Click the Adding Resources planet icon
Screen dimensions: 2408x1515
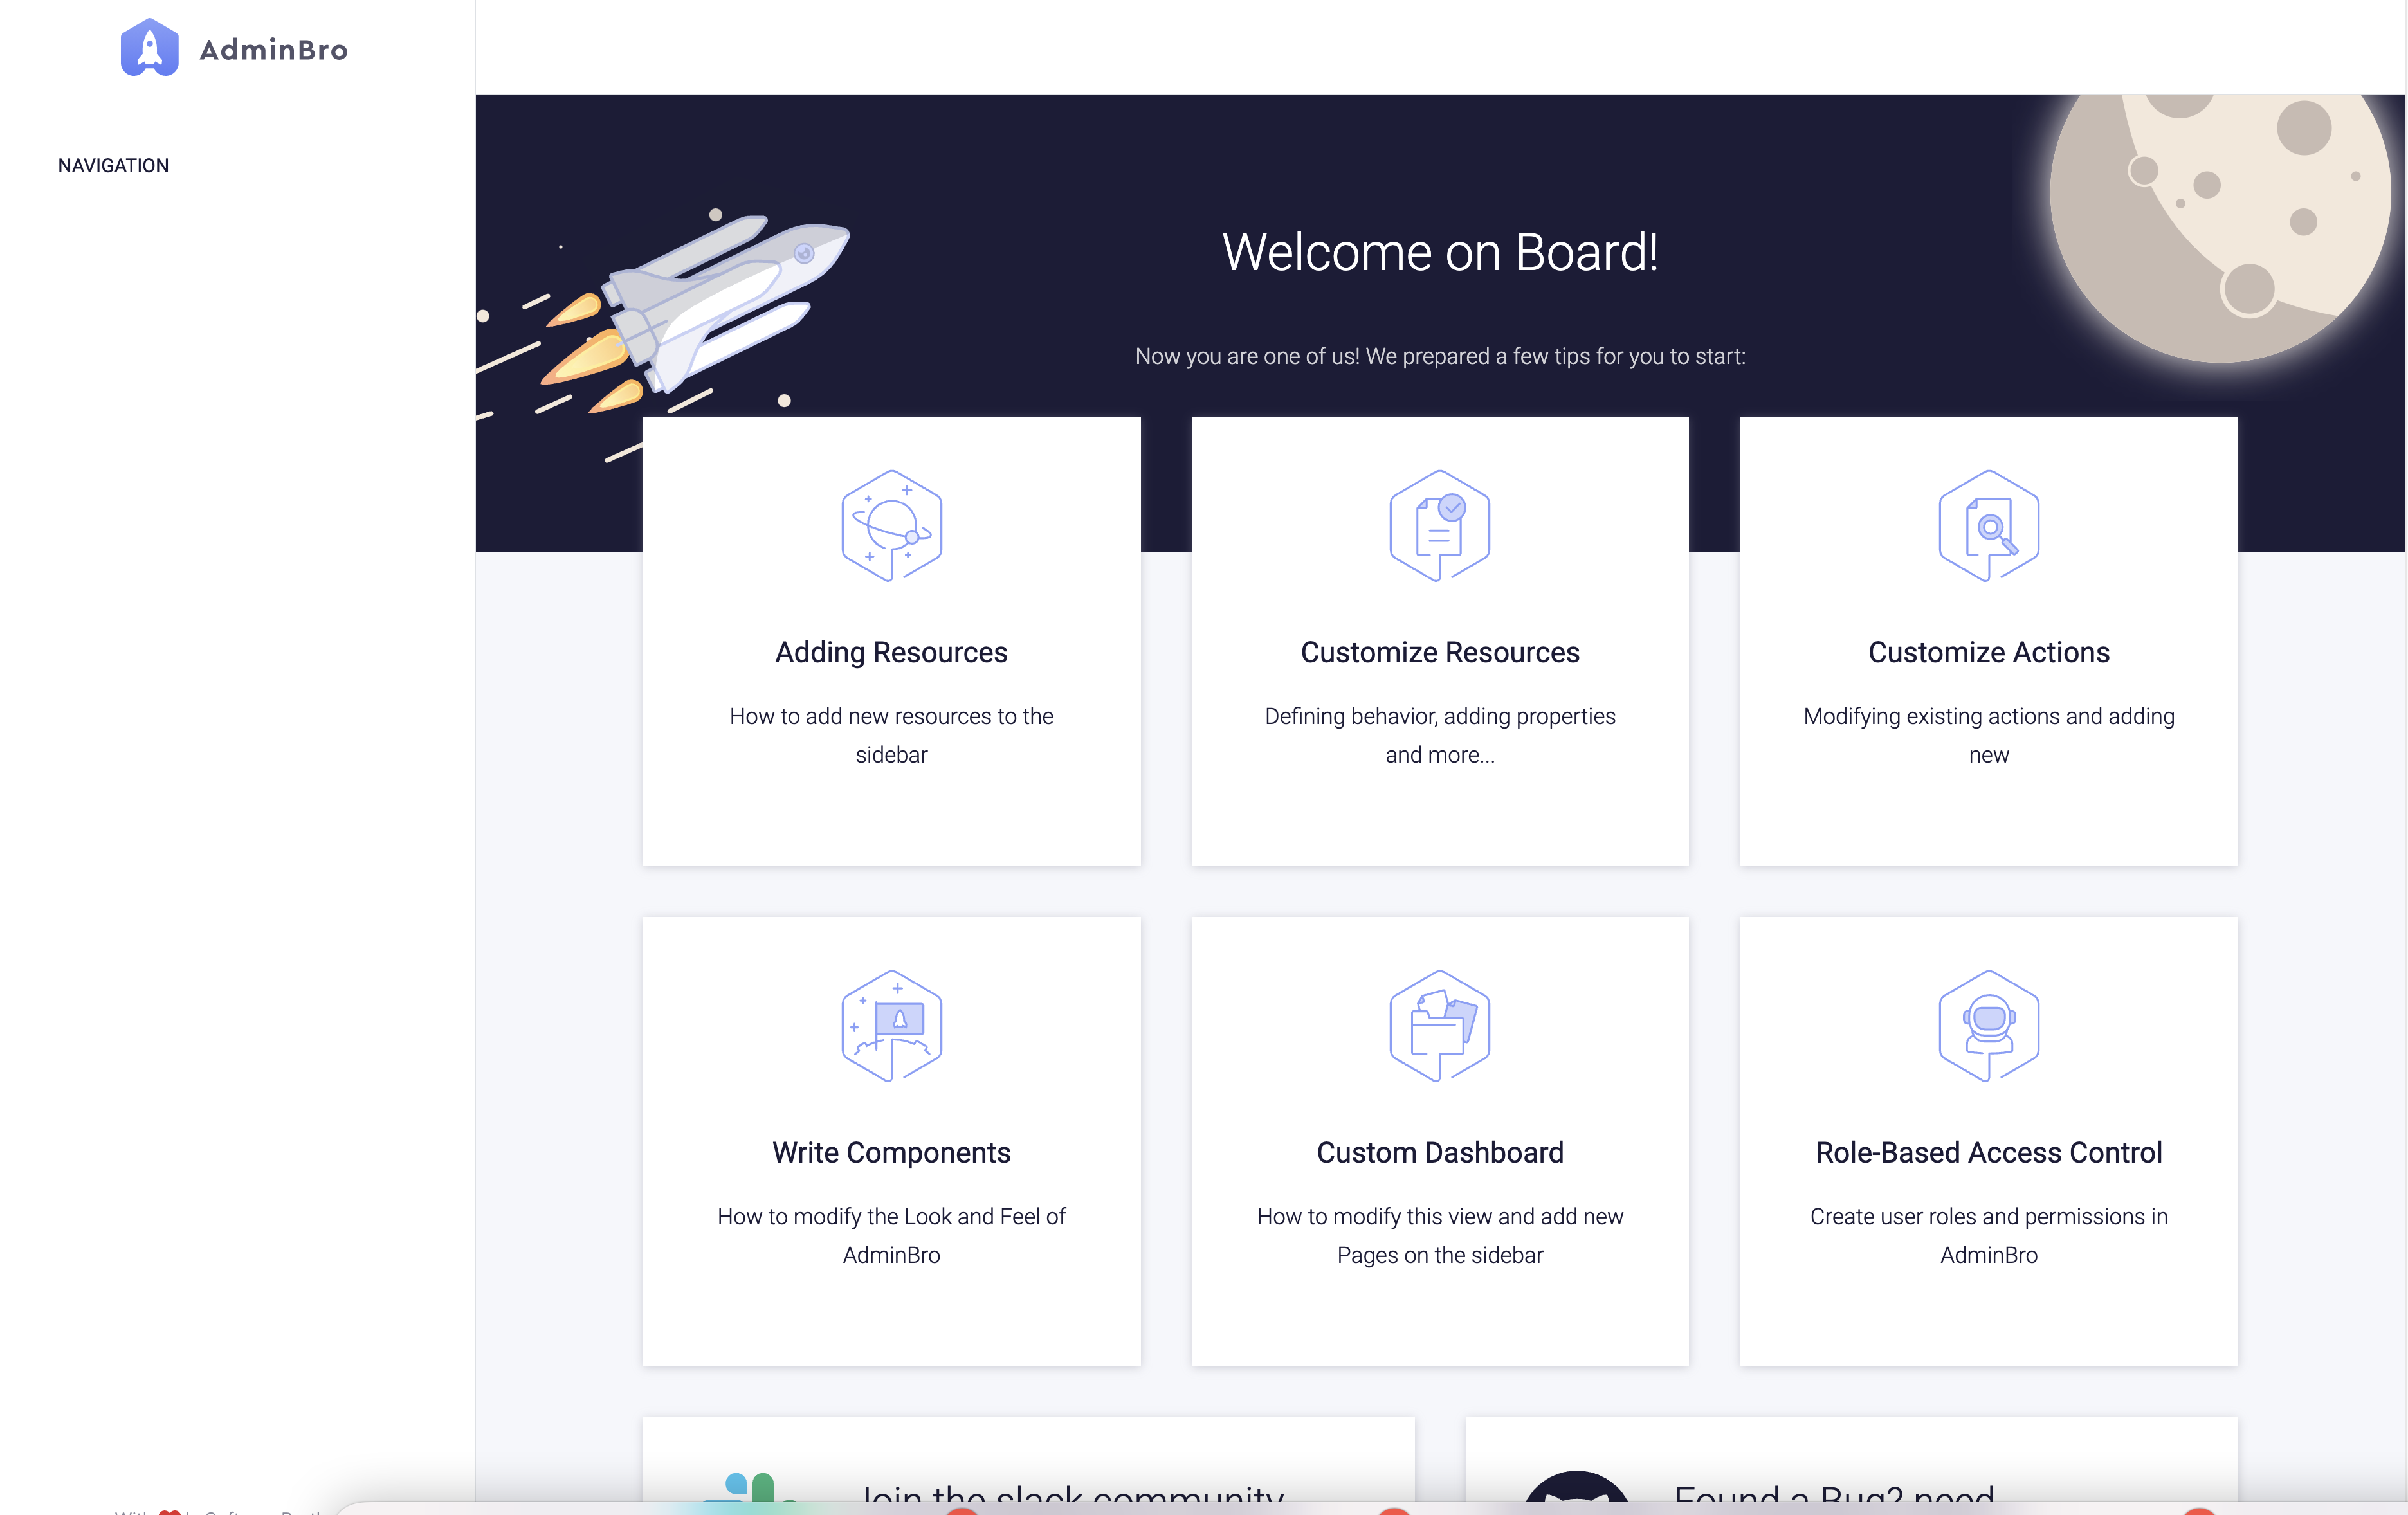click(891, 526)
